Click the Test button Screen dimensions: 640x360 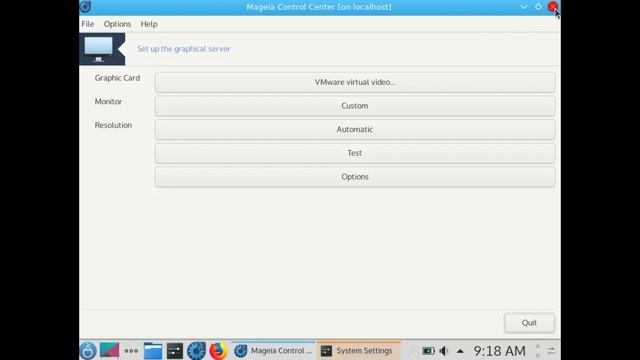355,153
